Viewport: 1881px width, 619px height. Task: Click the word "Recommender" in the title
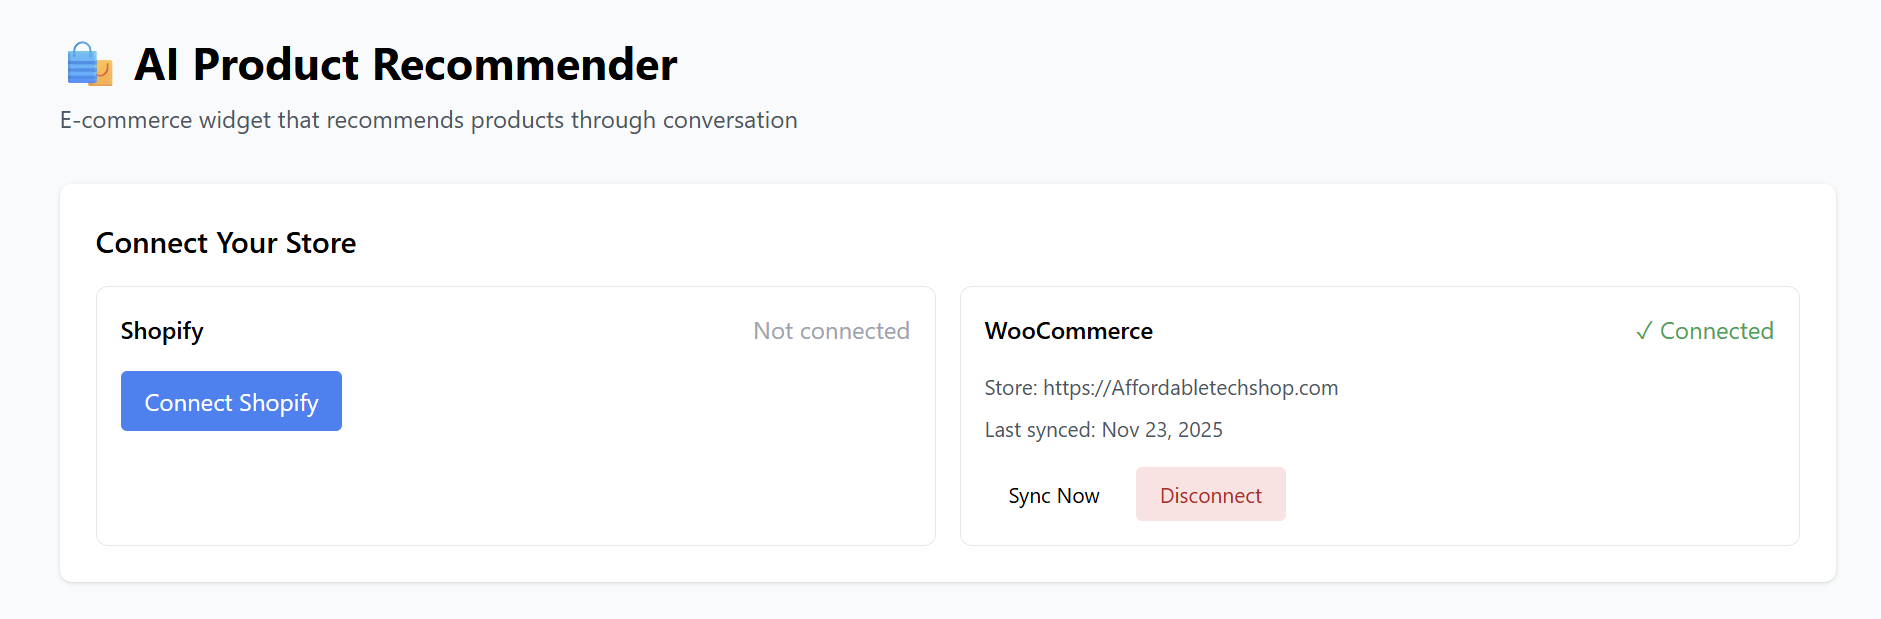525,65
